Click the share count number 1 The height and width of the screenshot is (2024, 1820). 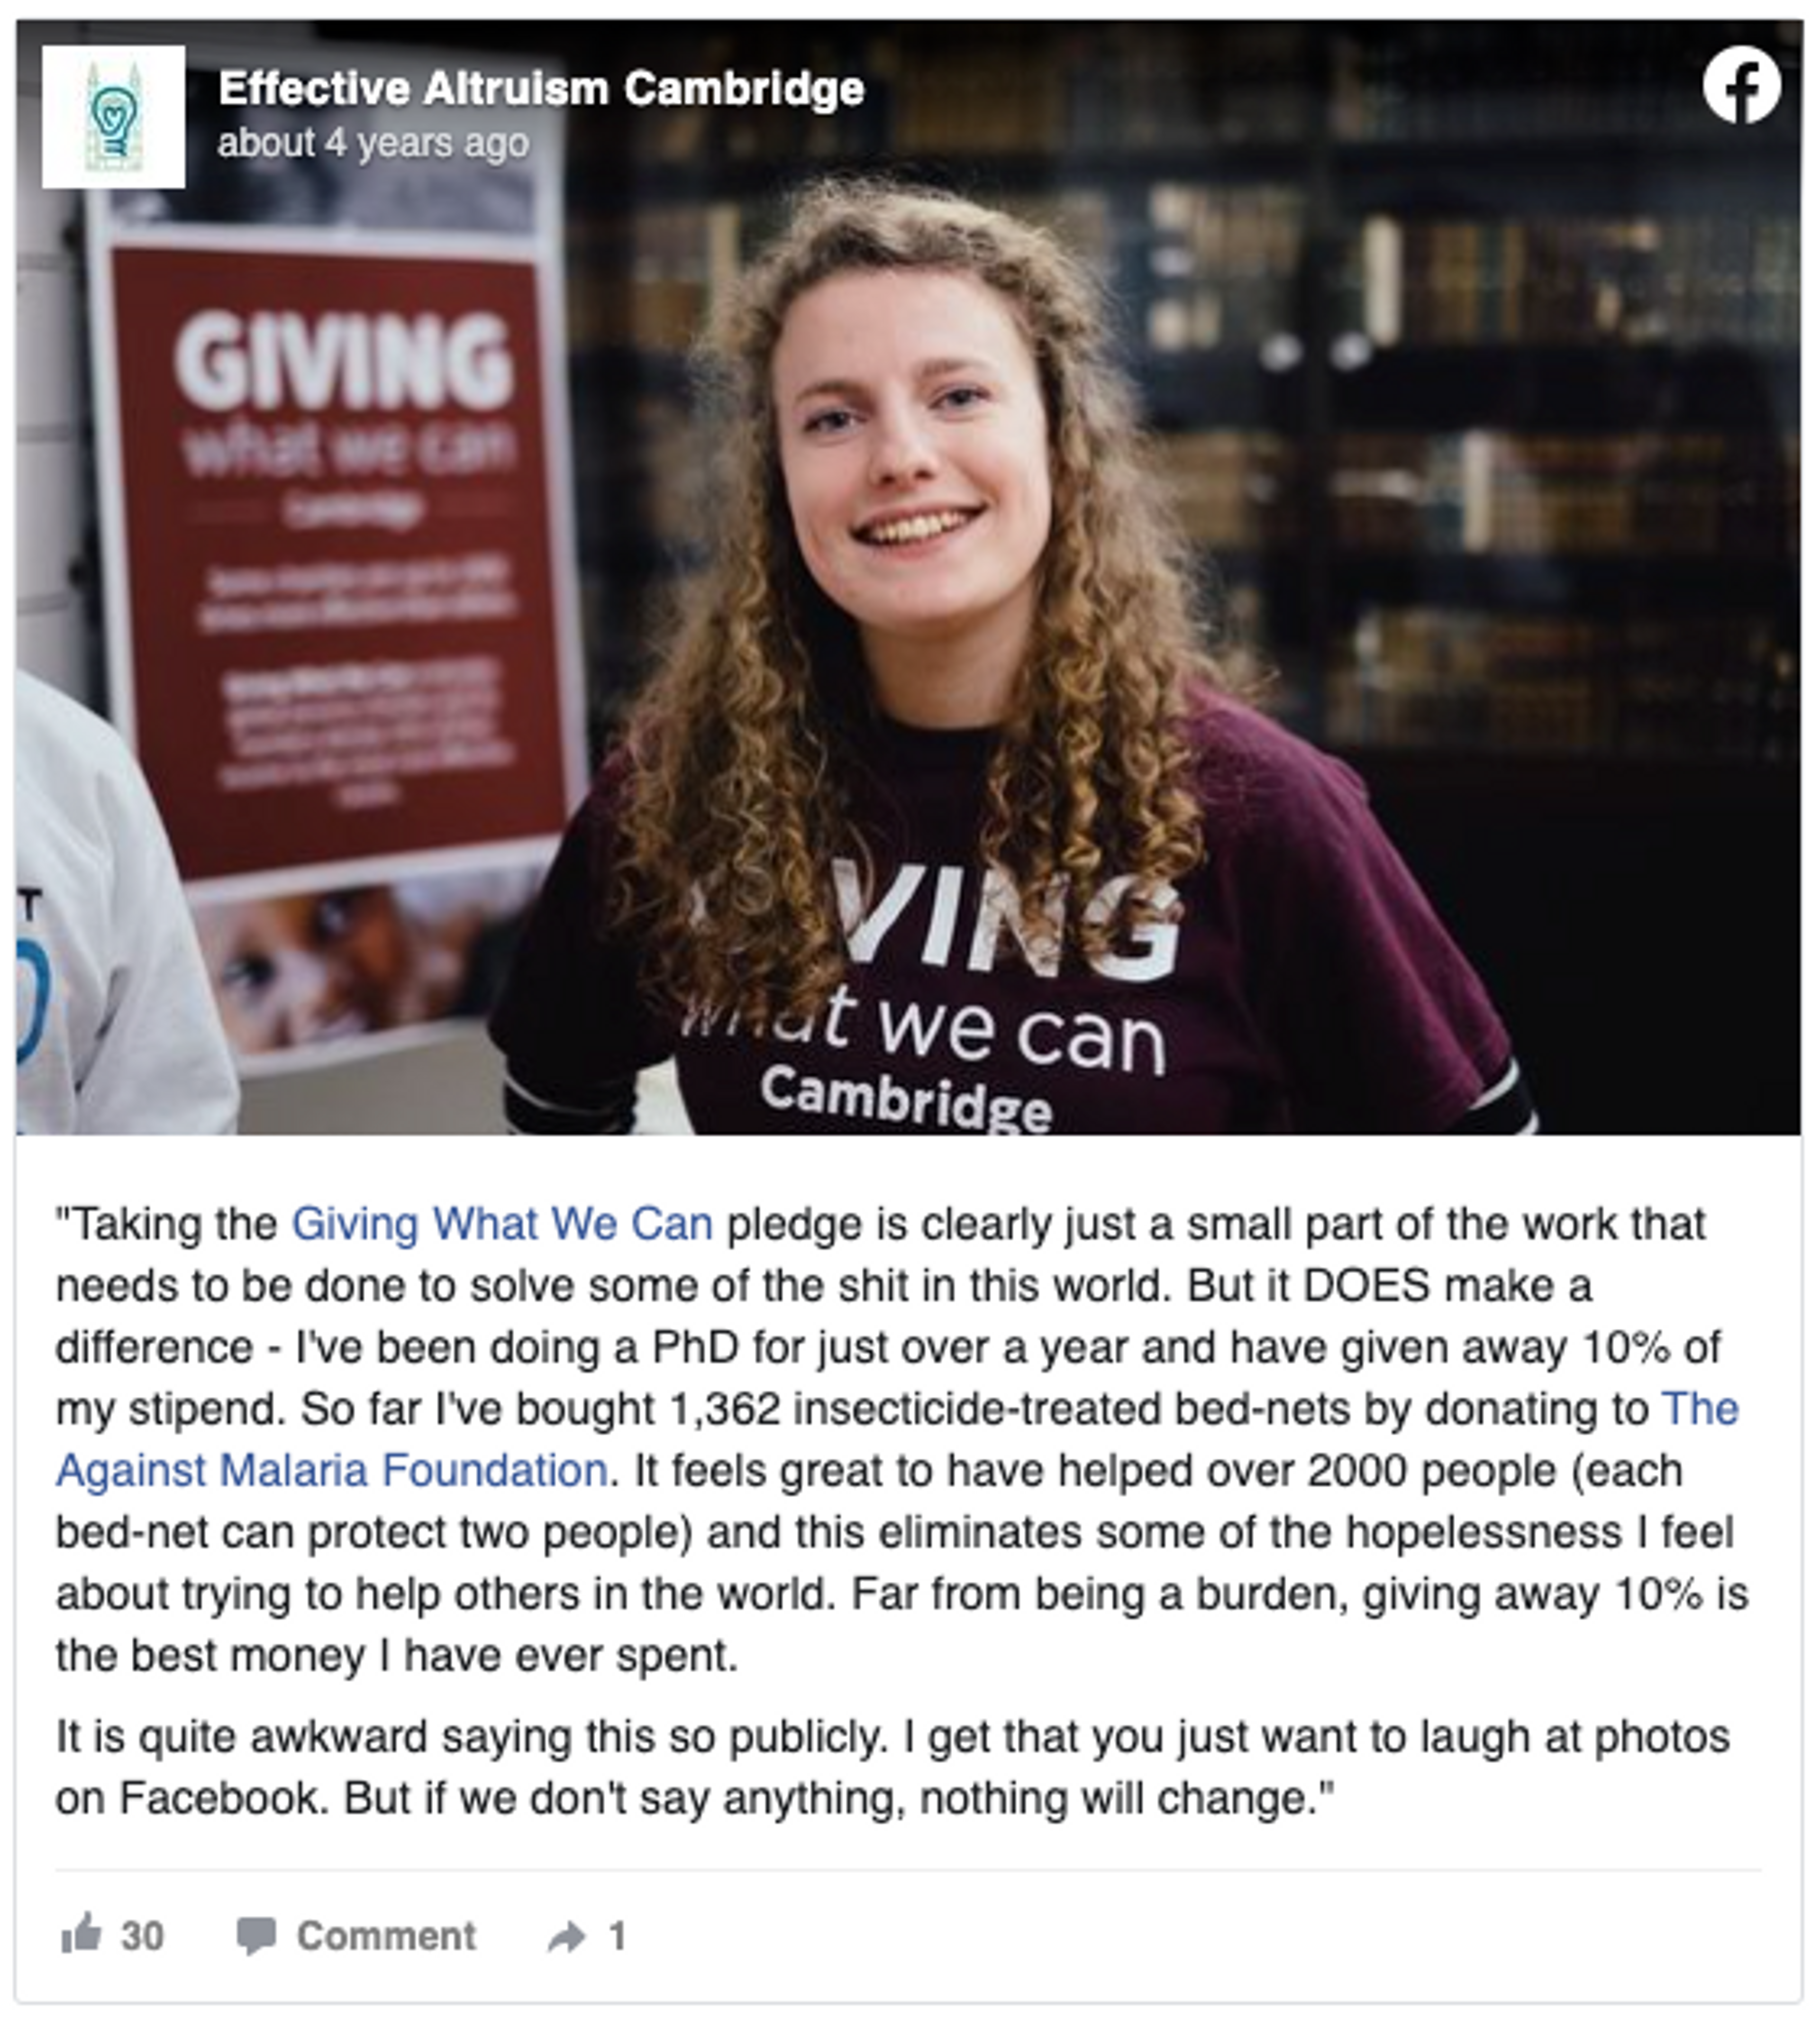(x=617, y=1936)
